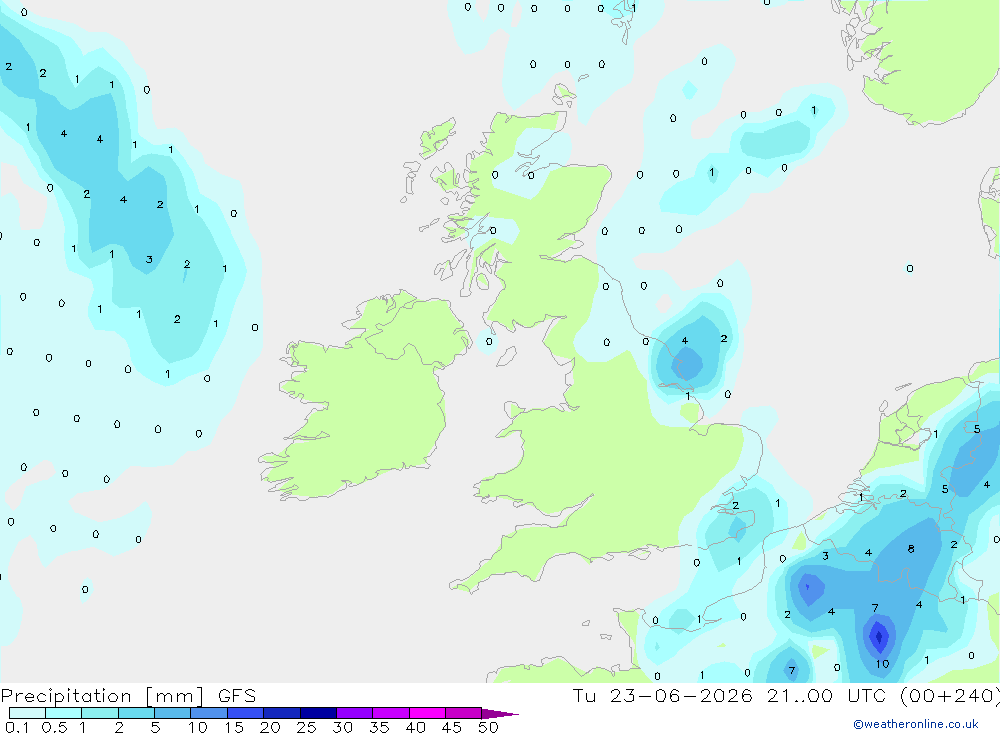Click the 2–5 mm legend color swatch
This screenshot has height=733, width=1000.
136,713
